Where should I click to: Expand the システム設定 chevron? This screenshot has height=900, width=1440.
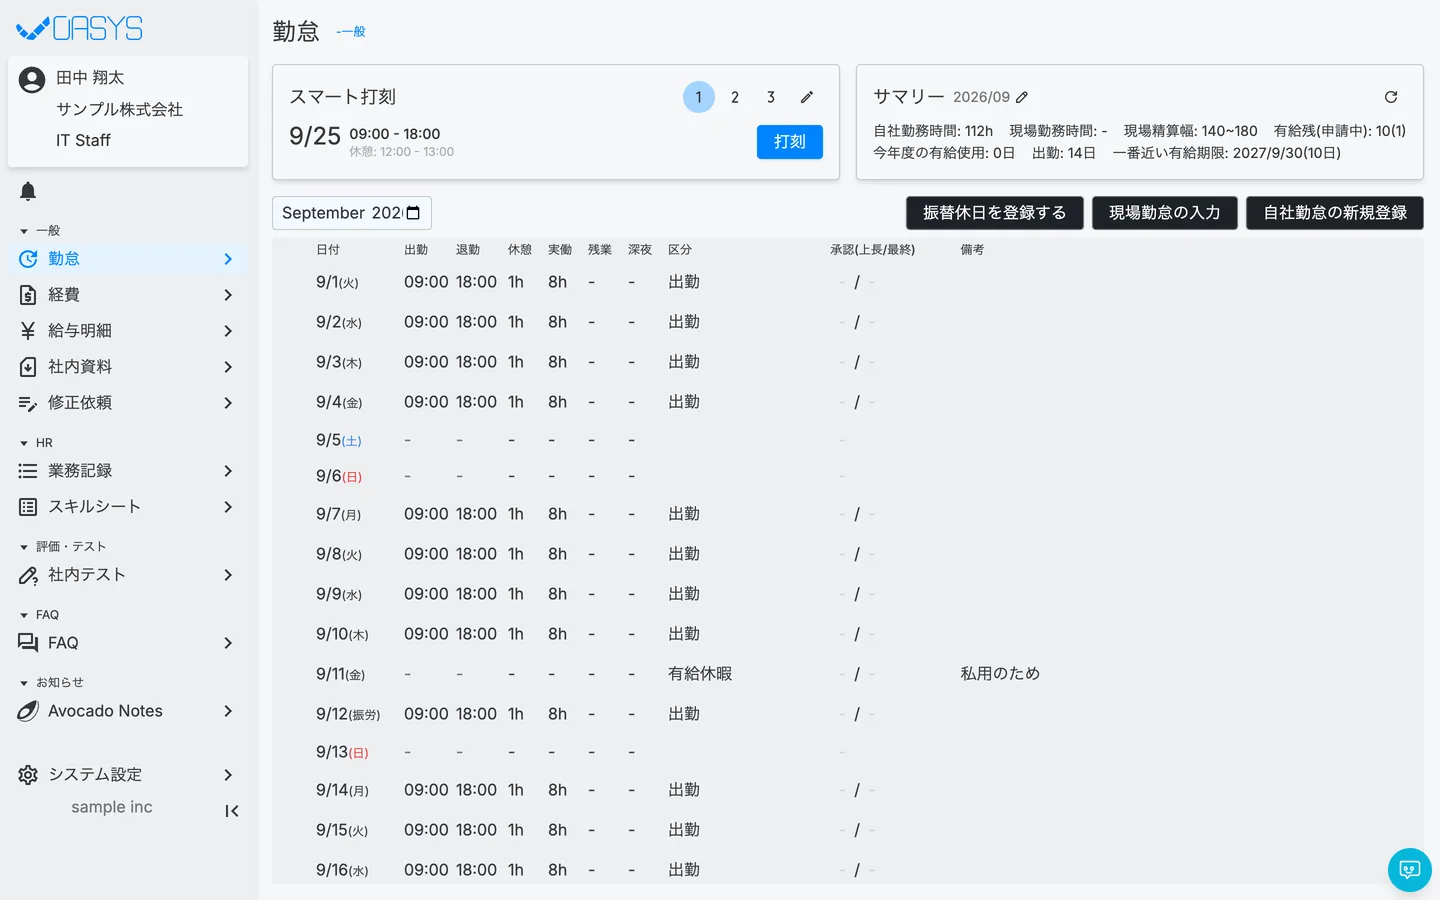pyautogui.click(x=228, y=775)
